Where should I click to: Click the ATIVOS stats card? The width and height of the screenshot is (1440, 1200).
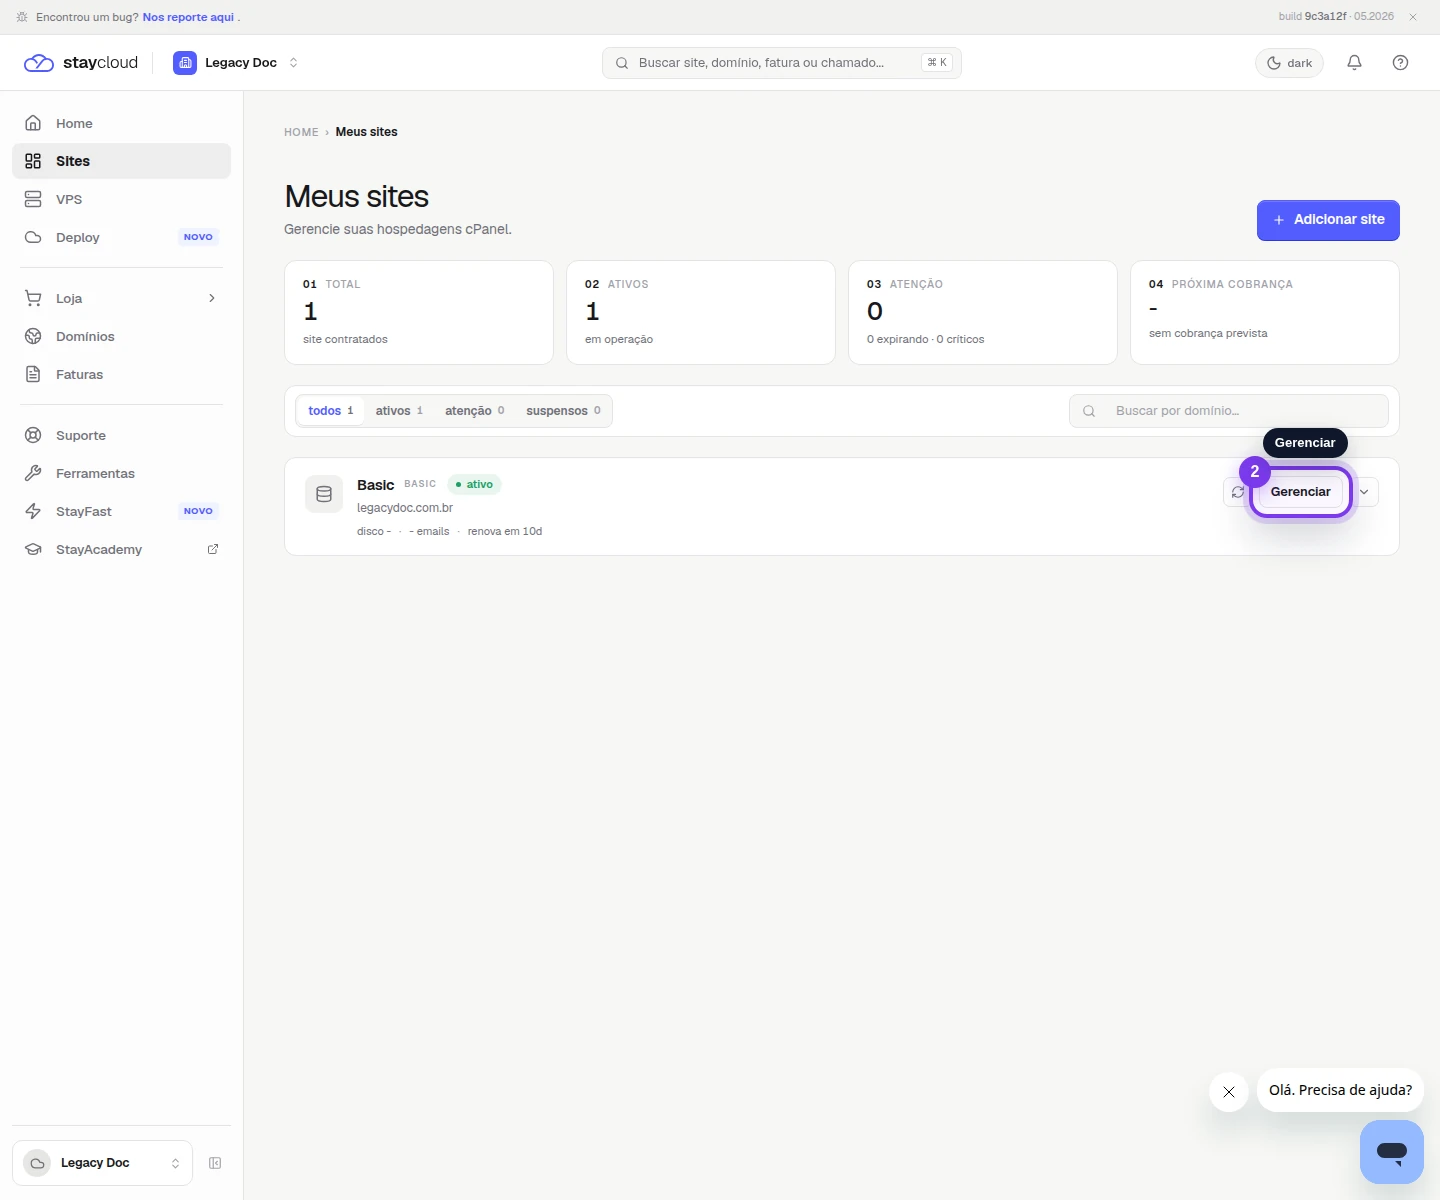[701, 313]
